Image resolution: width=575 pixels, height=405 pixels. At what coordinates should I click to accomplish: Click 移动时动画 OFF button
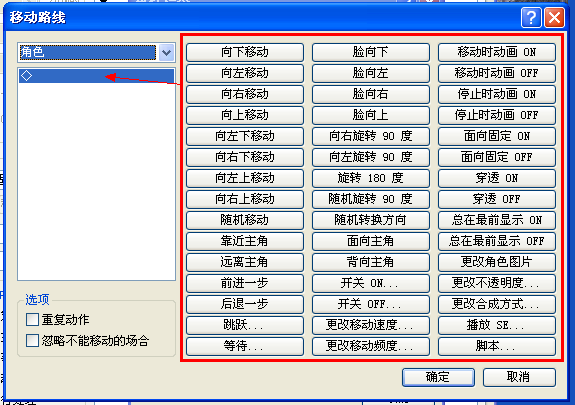[x=497, y=73]
